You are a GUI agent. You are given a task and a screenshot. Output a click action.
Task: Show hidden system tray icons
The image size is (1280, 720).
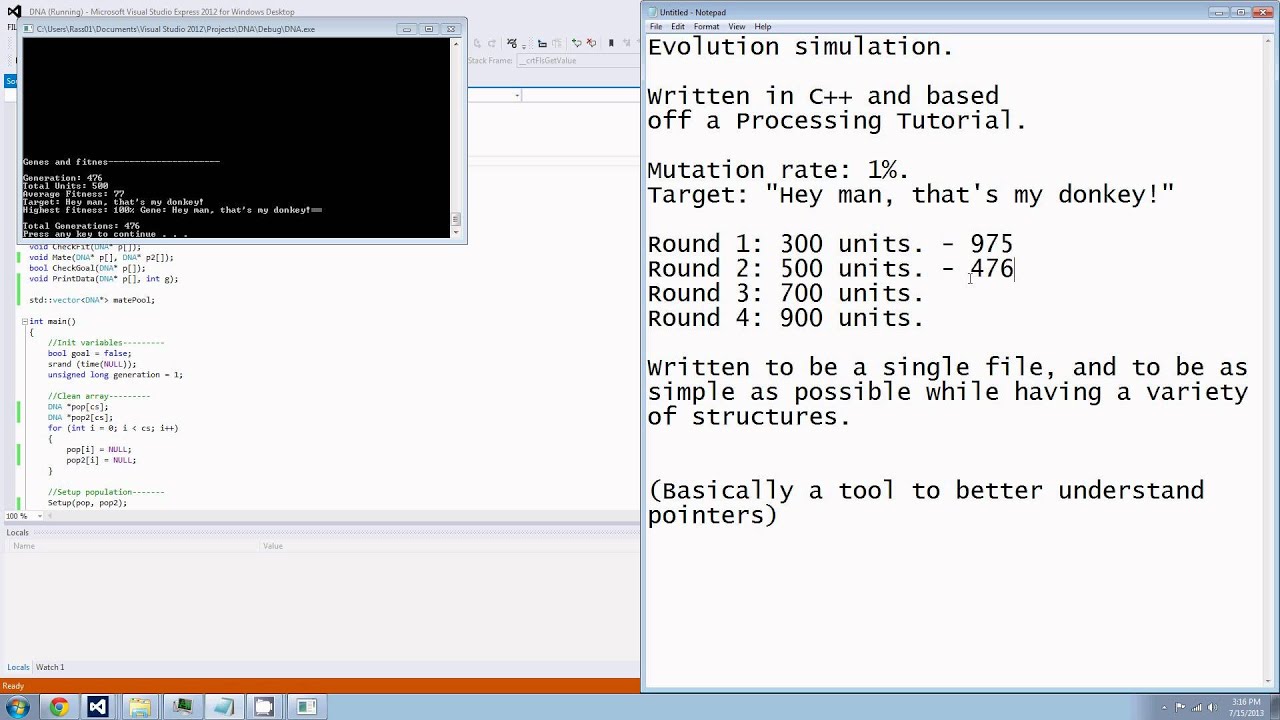pos(1165,707)
